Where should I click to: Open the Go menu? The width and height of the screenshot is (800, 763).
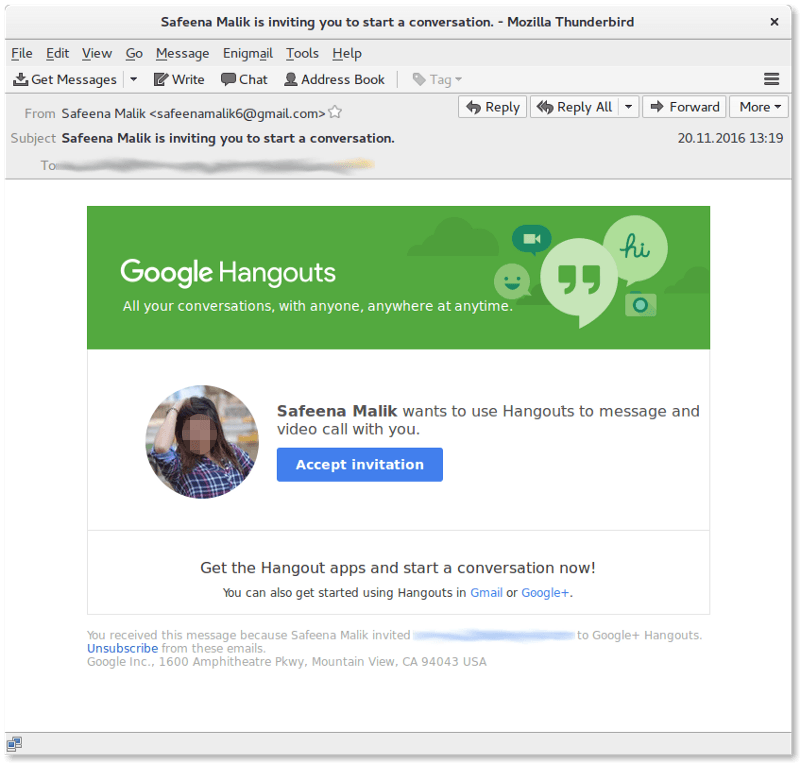134,54
